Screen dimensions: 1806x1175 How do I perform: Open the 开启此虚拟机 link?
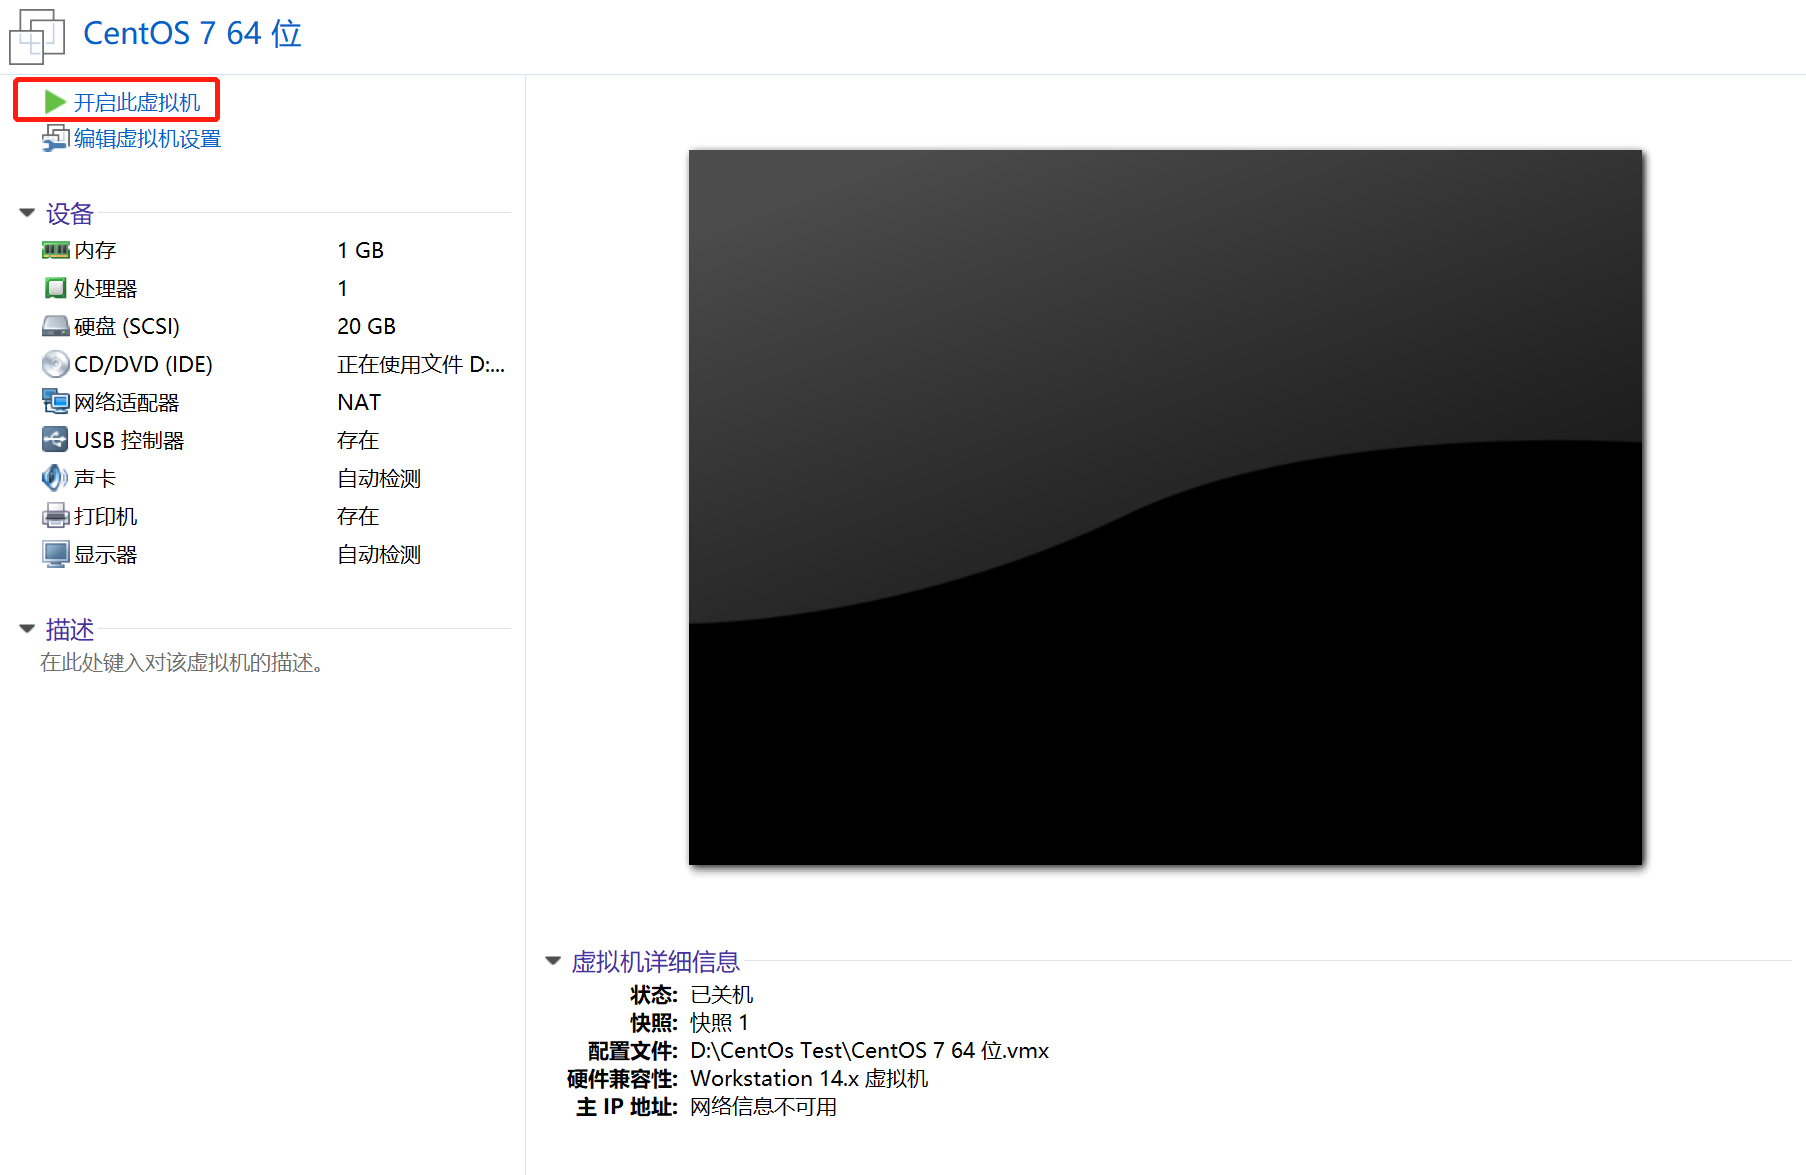(137, 102)
